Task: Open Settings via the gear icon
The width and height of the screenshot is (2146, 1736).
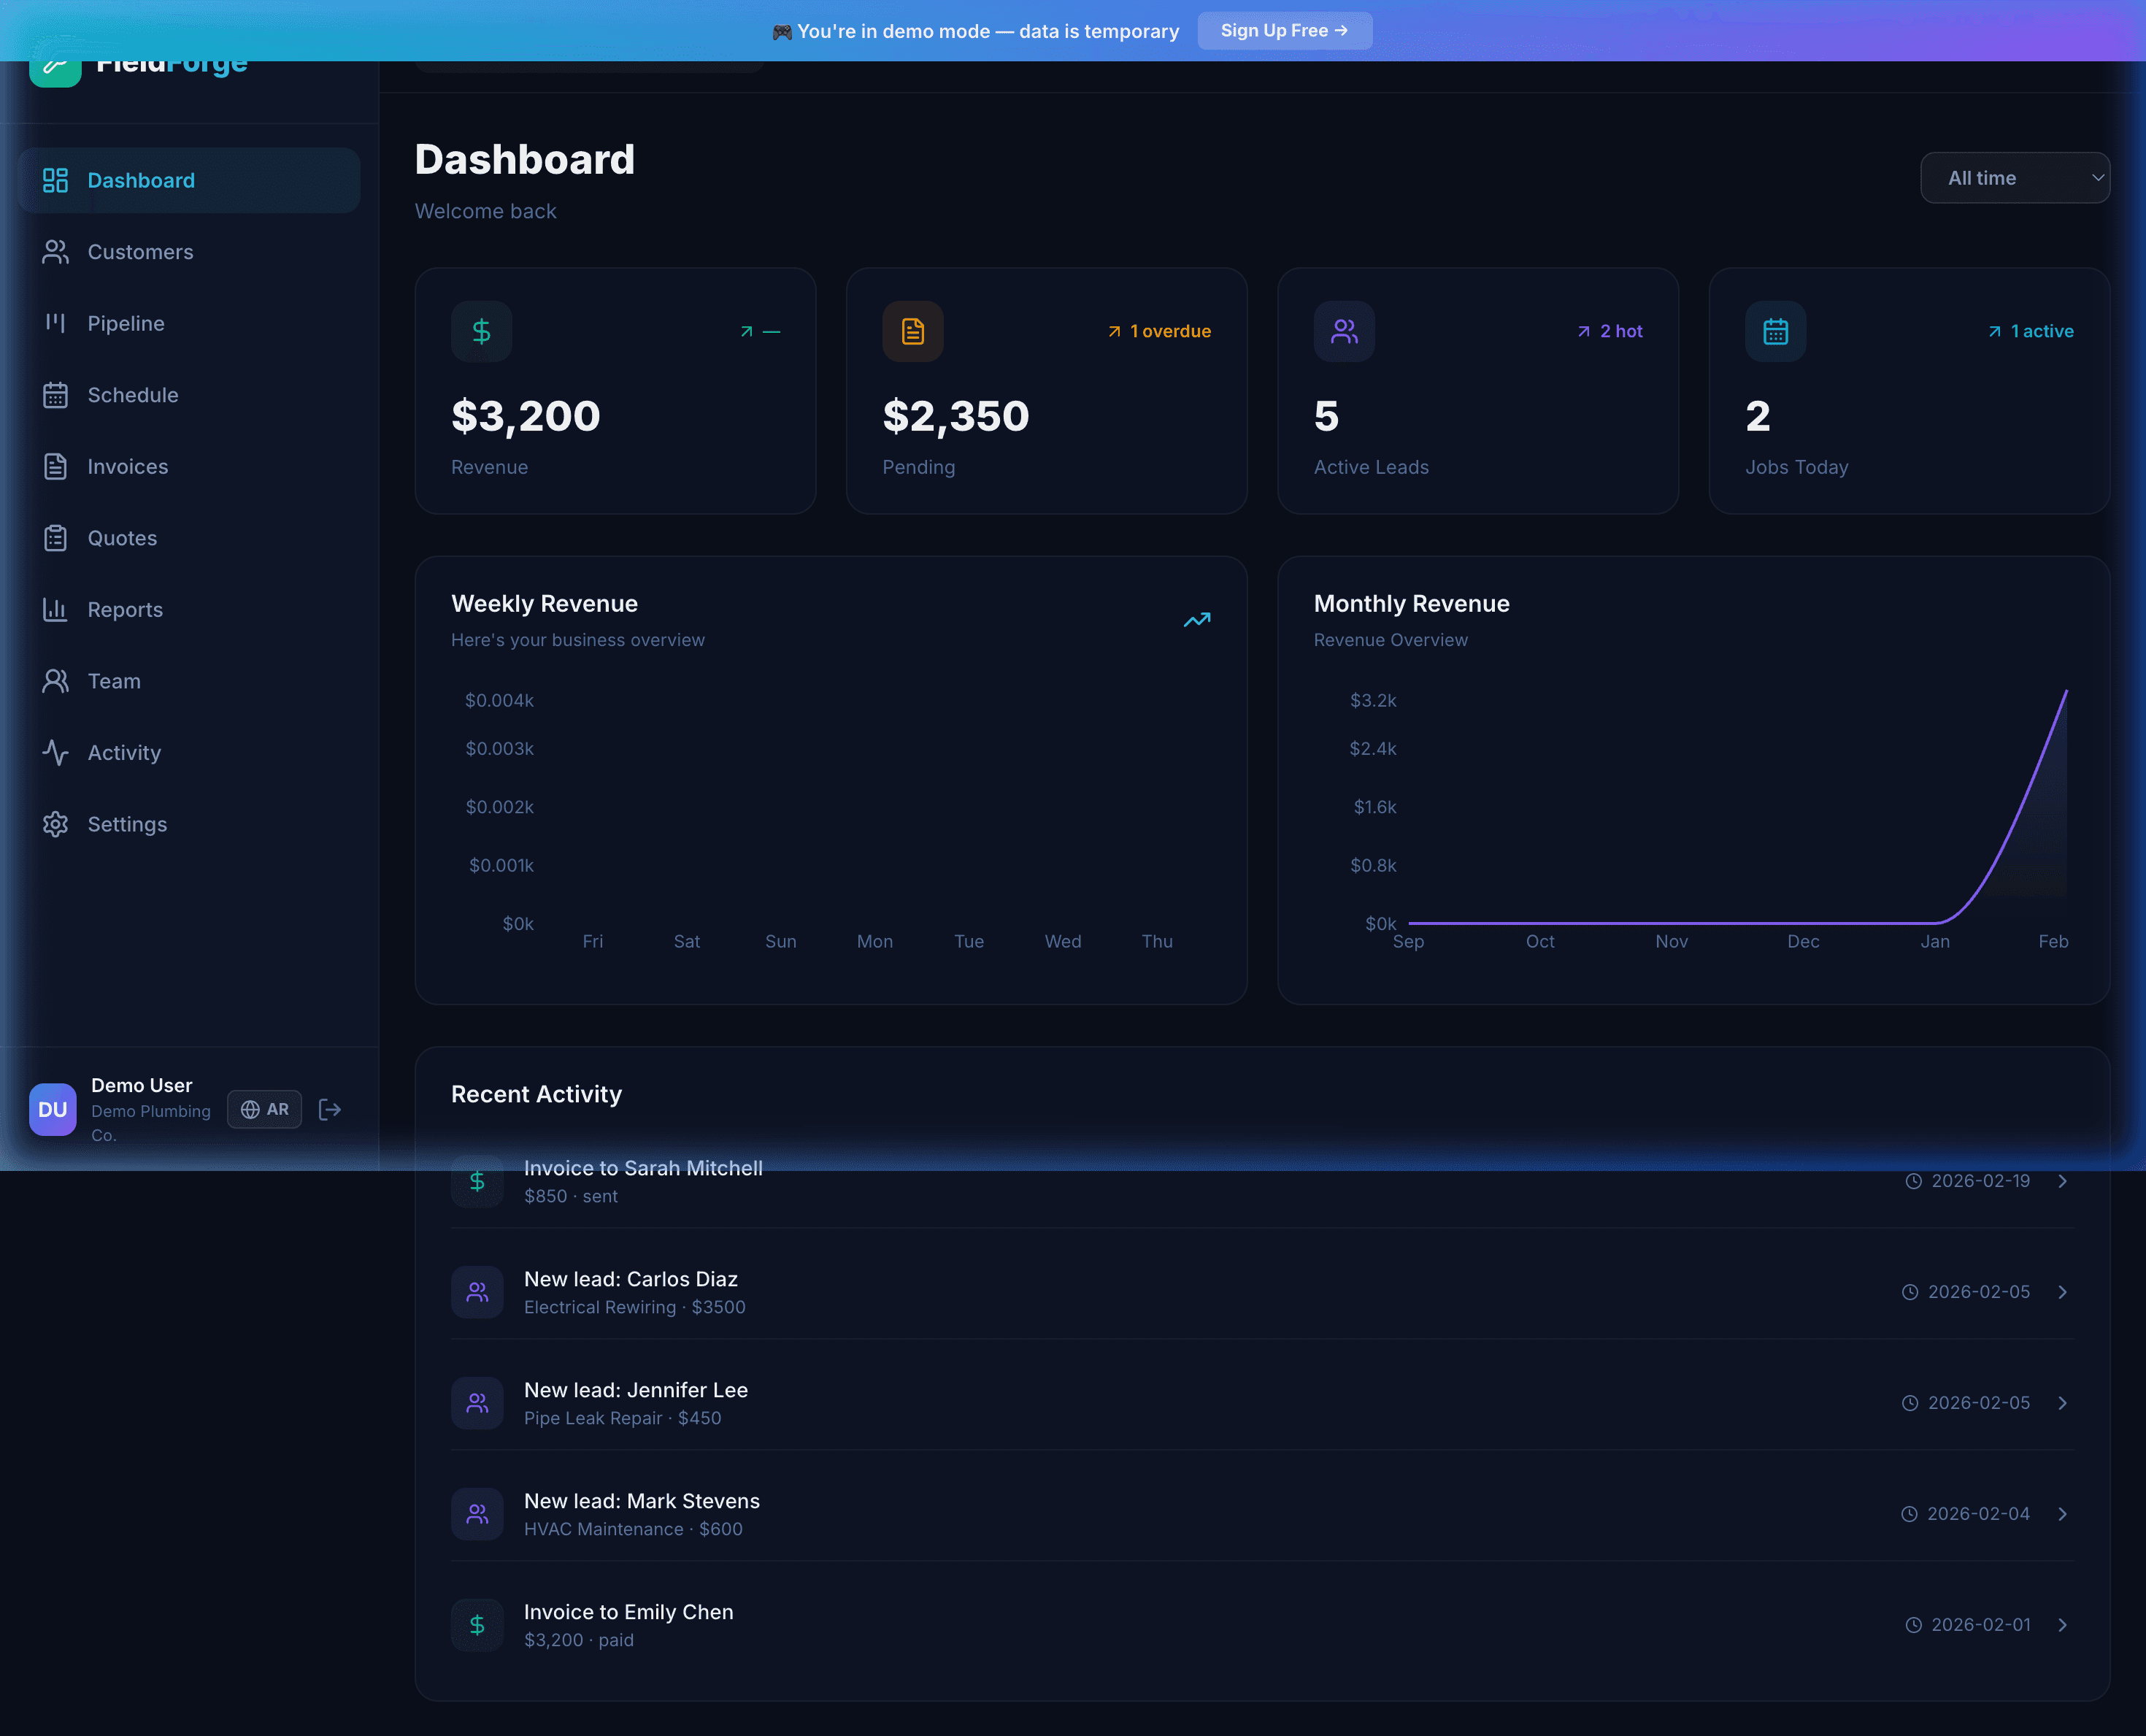Action: coord(56,824)
